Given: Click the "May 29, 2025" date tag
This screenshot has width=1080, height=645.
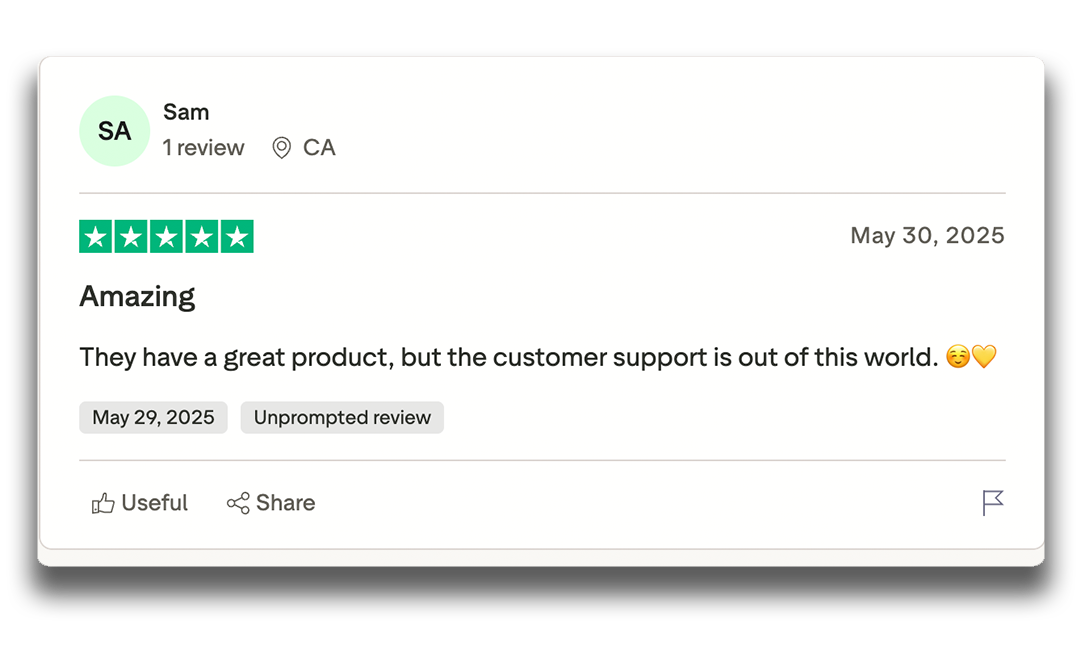Looking at the screenshot, I should pyautogui.click(x=153, y=418).
